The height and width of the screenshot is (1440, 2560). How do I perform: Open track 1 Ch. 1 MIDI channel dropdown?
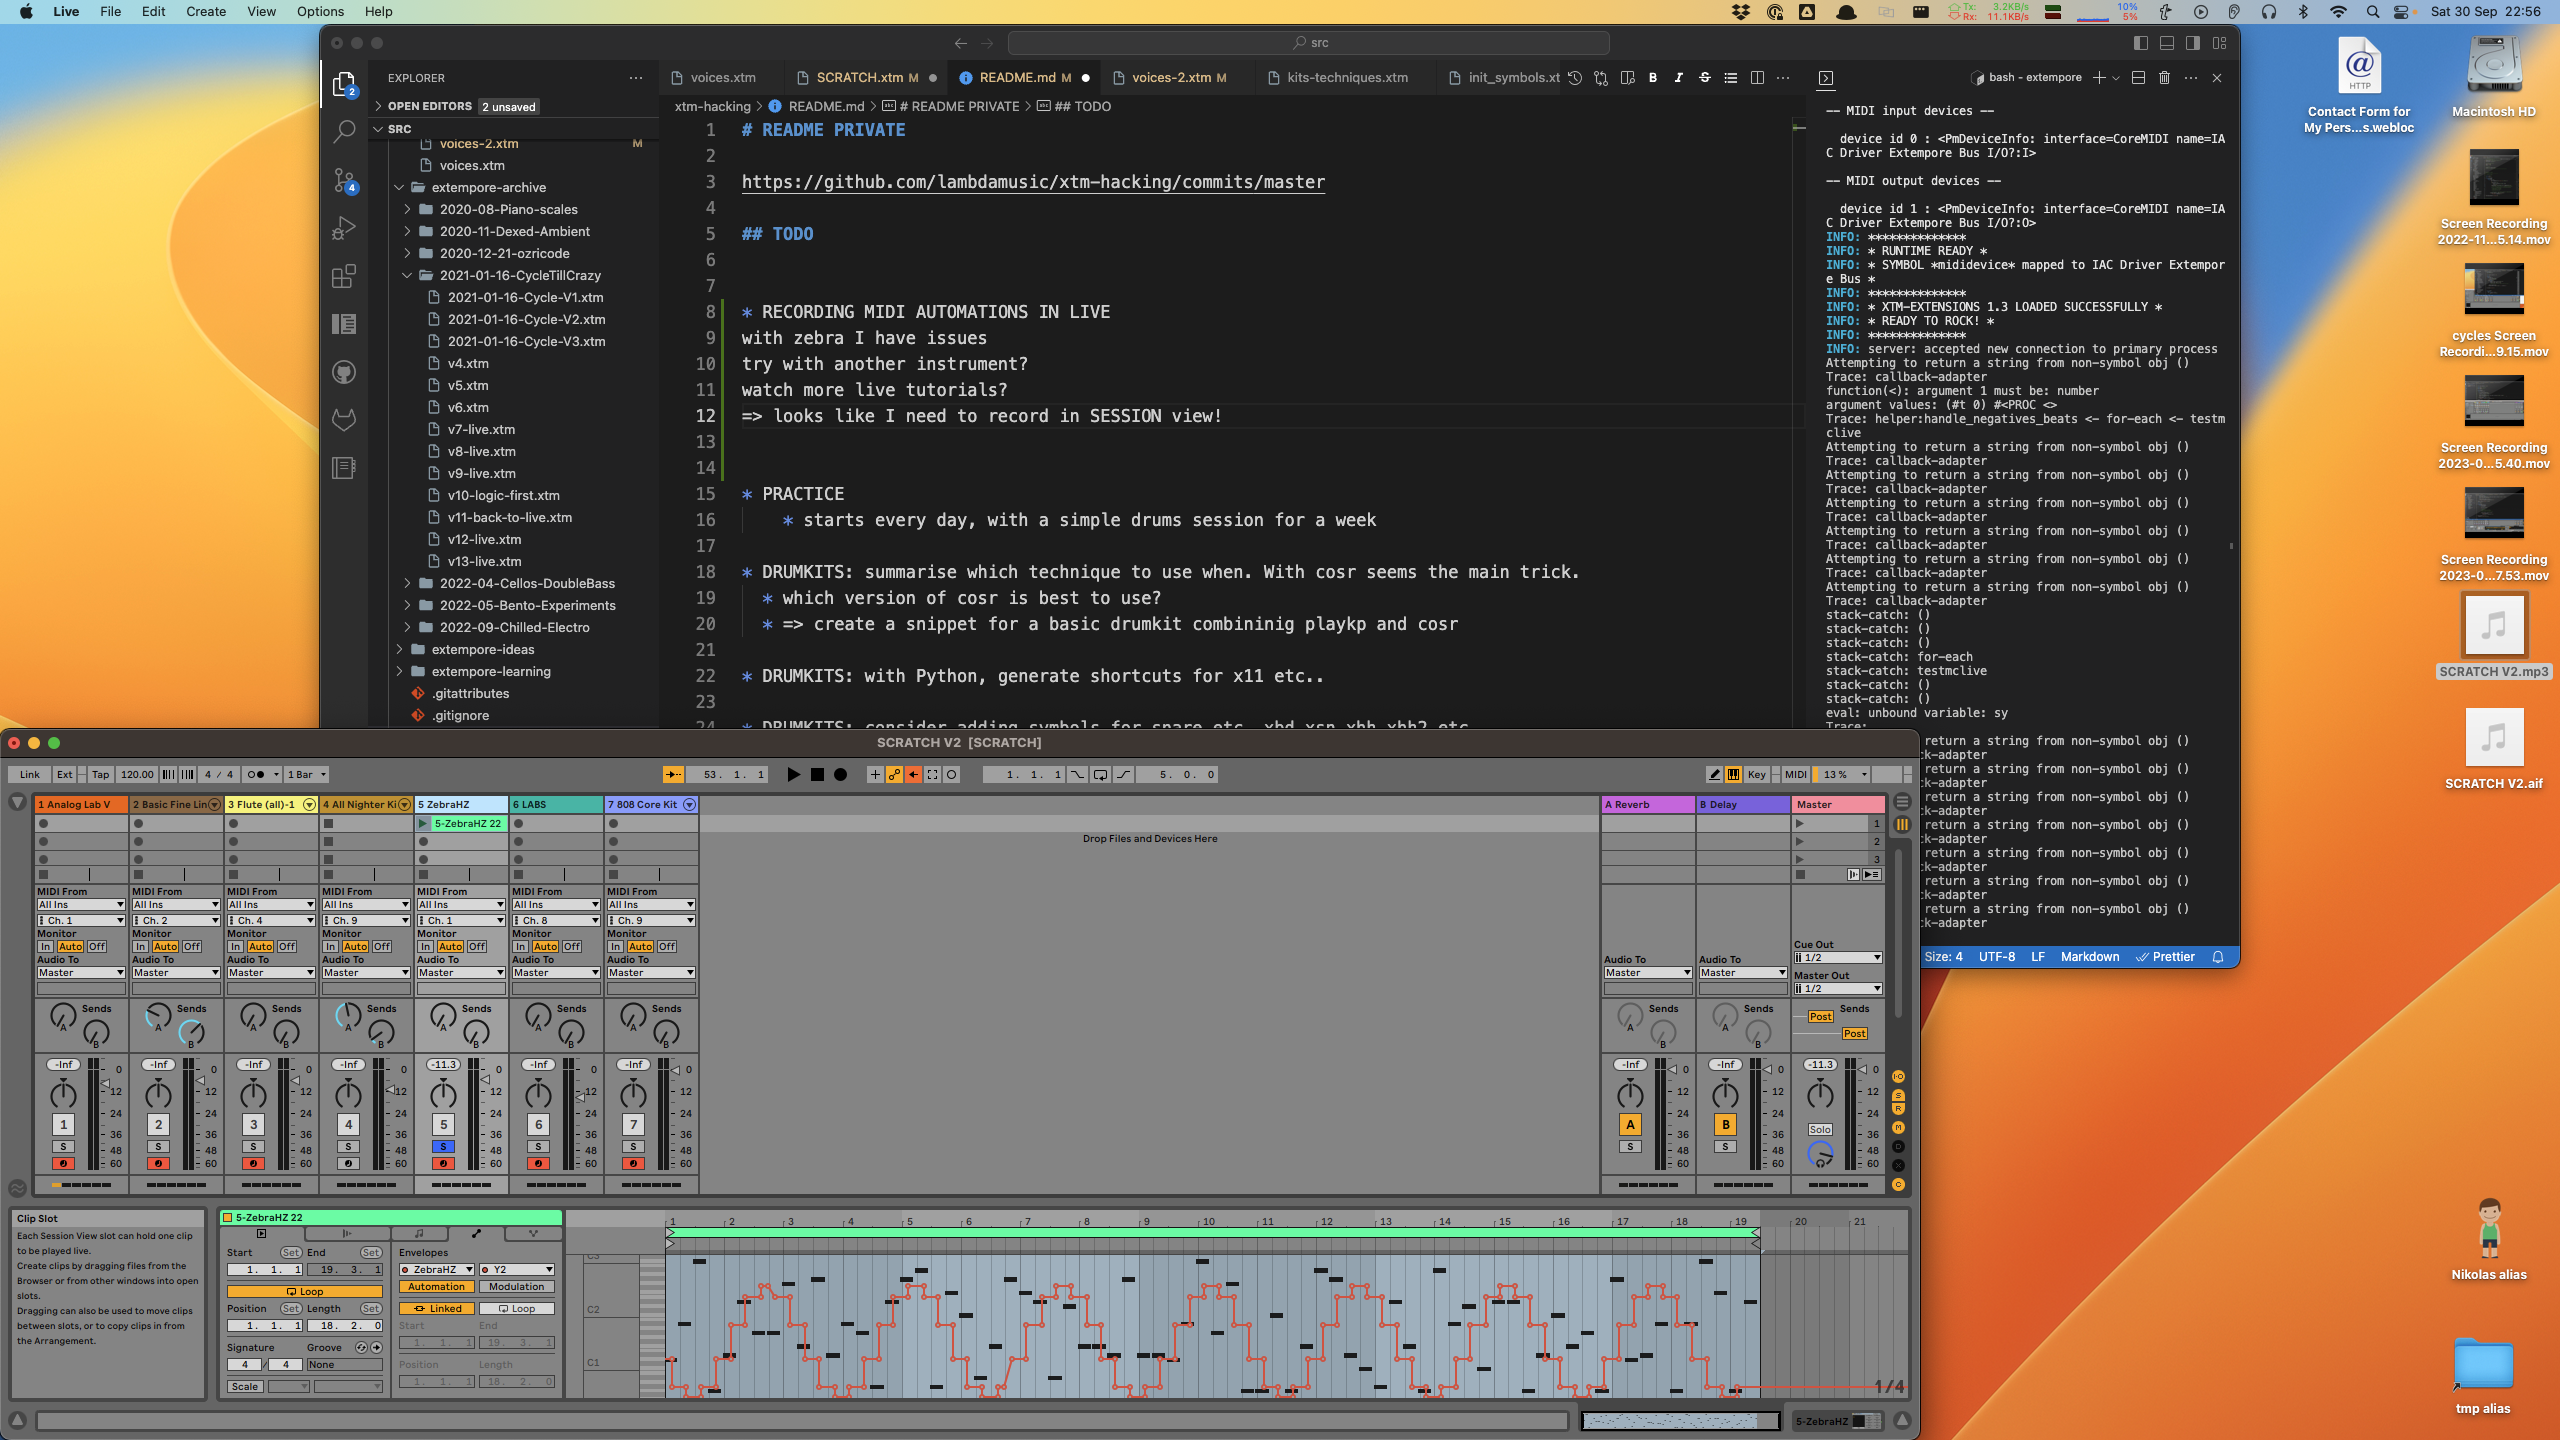coord(81,920)
